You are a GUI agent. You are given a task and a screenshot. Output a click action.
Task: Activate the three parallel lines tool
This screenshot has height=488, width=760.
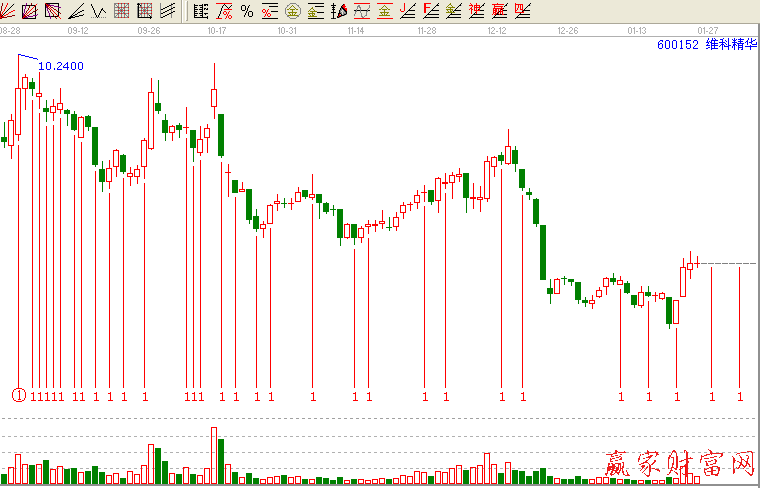(169, 11)
